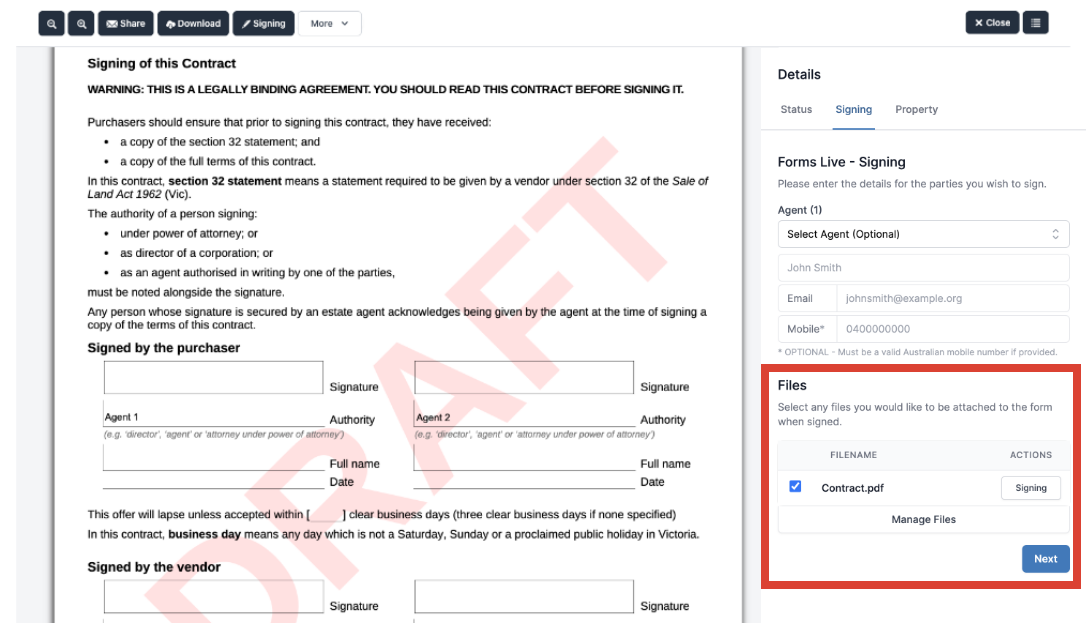
Task: Close the document viewer
Action: [992, 22]
